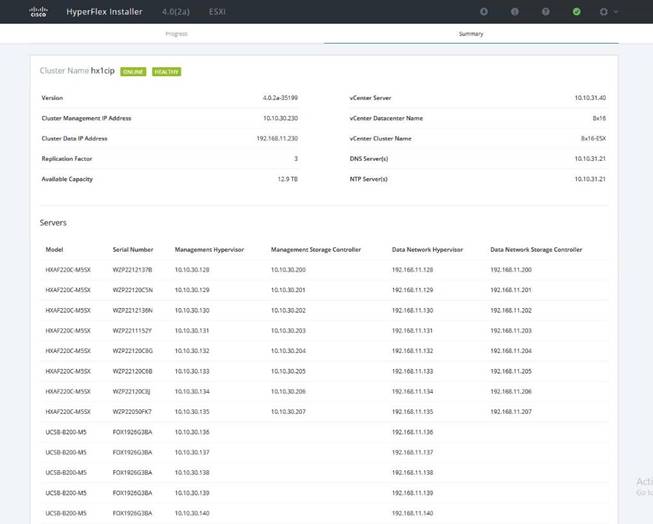Click vCenter Server value 10.10.31.40
Viewport: 653px width, 524px height.
coord(590,98)
